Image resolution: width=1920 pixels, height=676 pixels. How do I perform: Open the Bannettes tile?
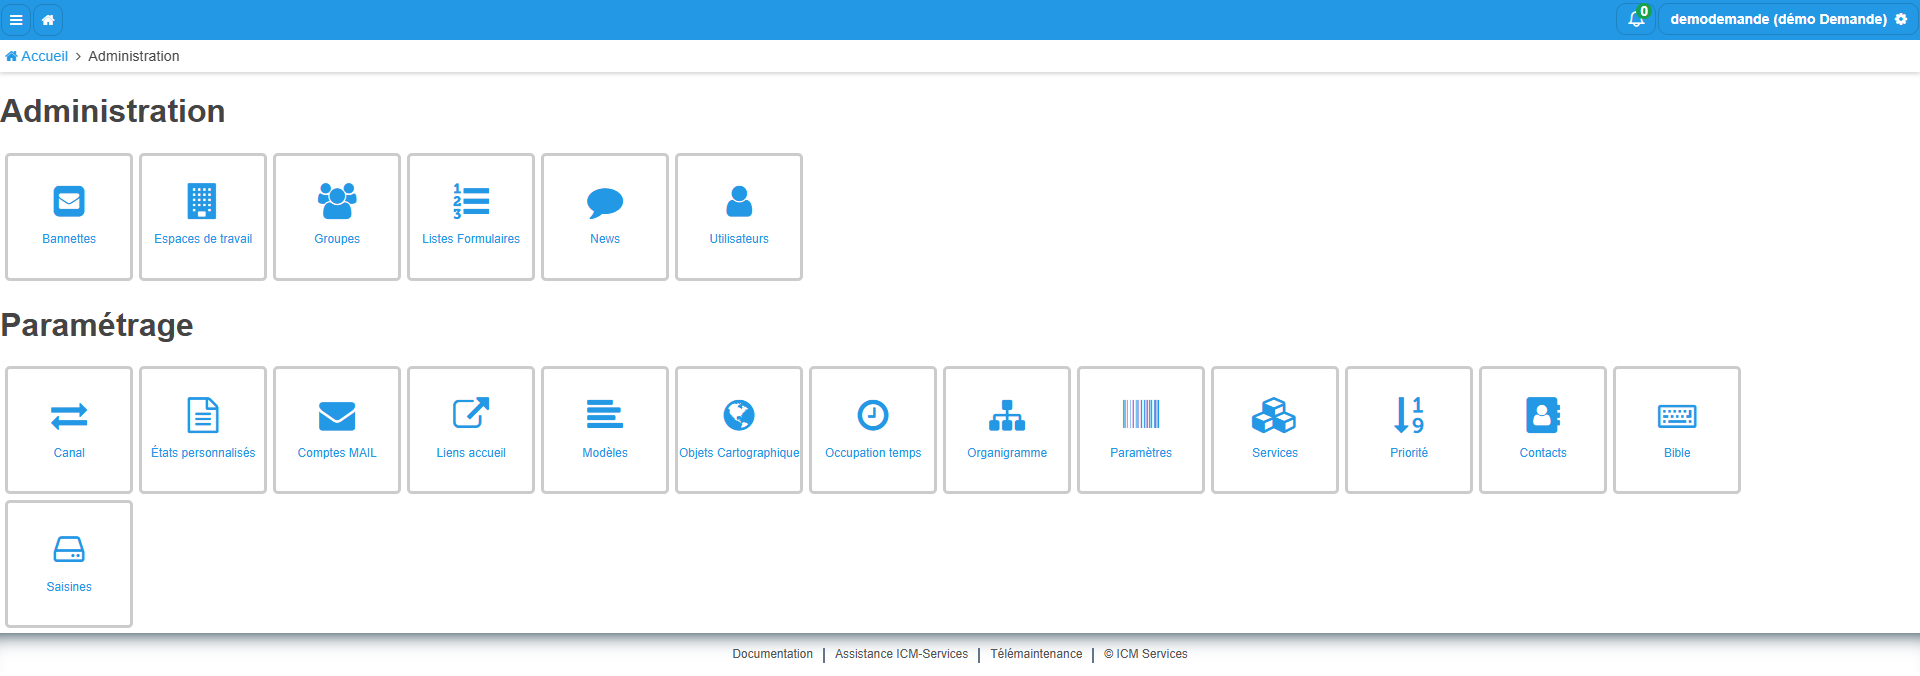tap(69, 217)
